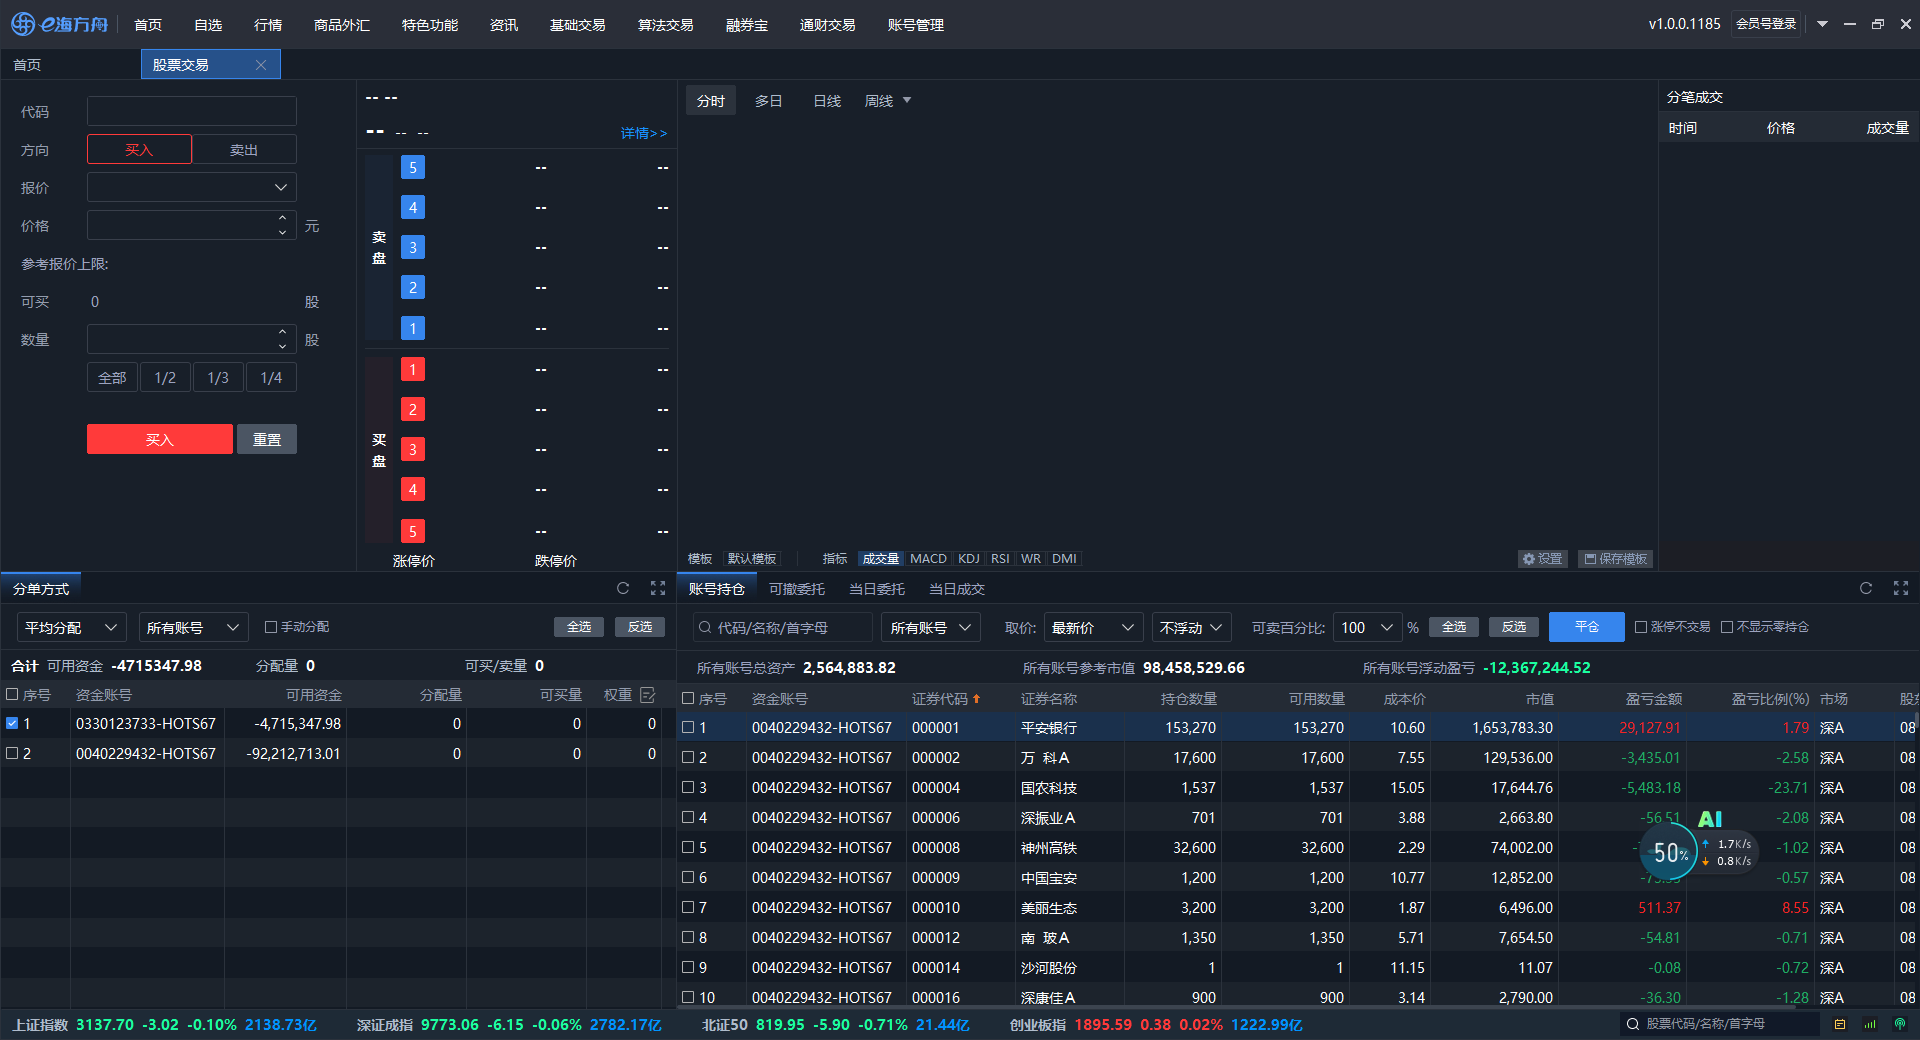Check the 万科A holding row
This screenshot has width=1920, height=1040.
[x=688, y=757]
